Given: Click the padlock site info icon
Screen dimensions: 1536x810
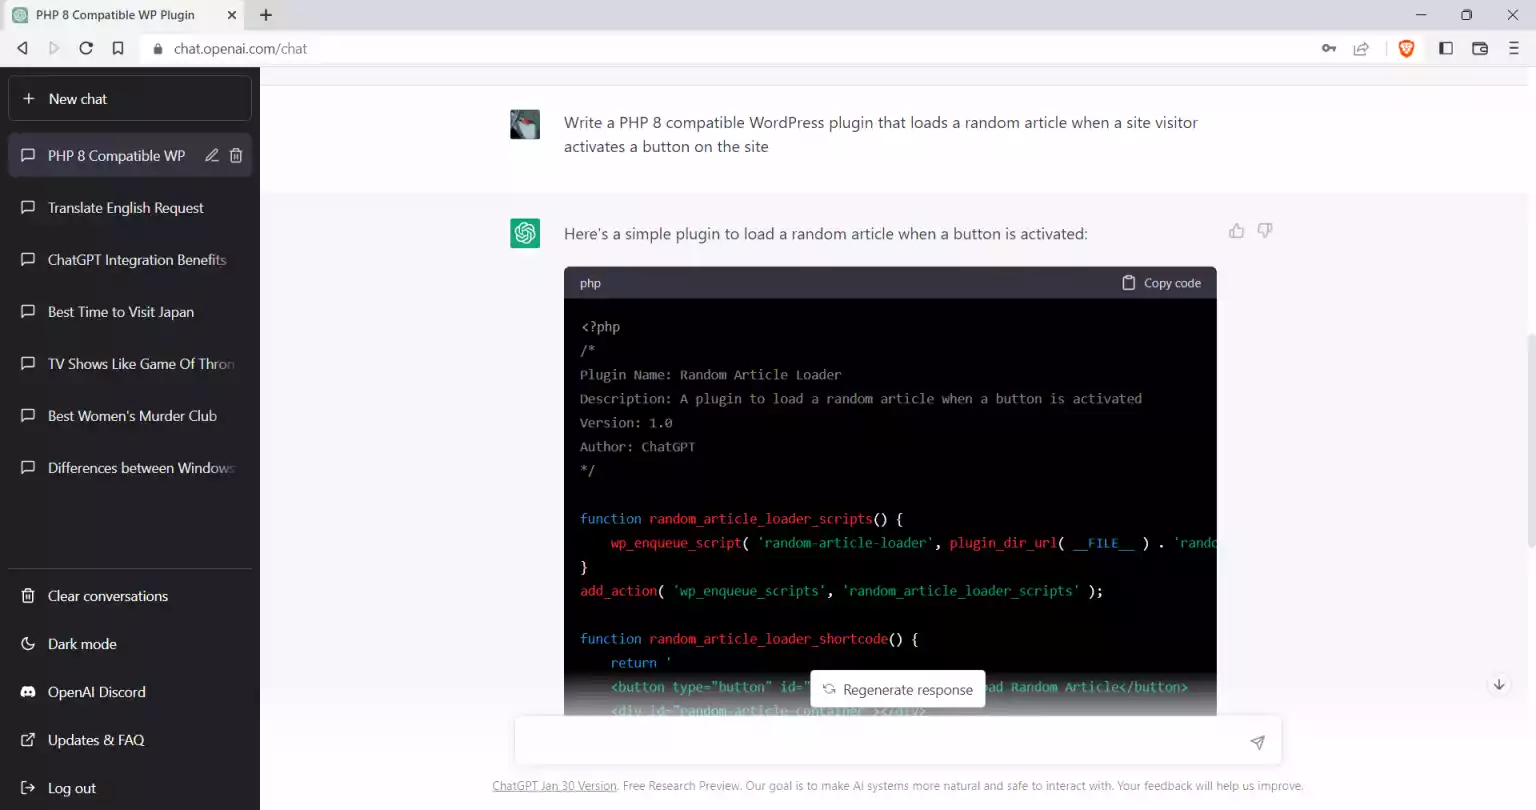Looking at the screenshot, I should [158, 48].
